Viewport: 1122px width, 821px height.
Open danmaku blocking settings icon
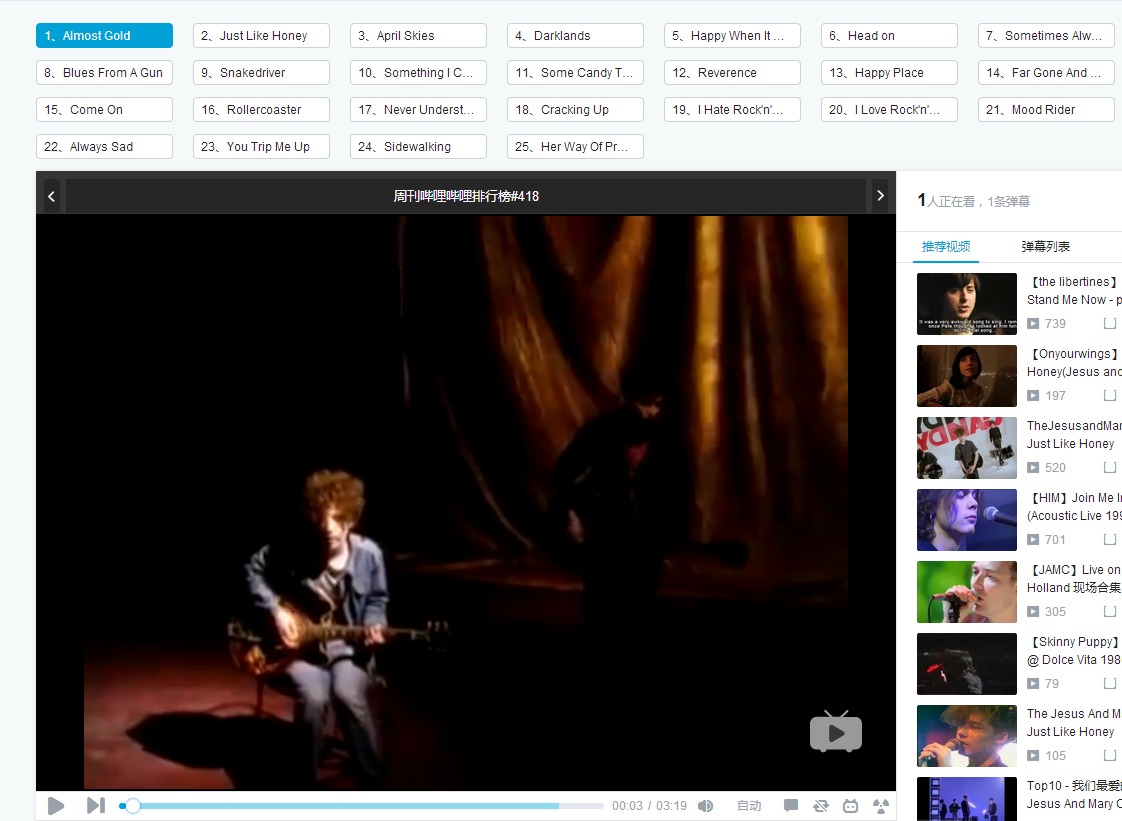coord(880,805)
